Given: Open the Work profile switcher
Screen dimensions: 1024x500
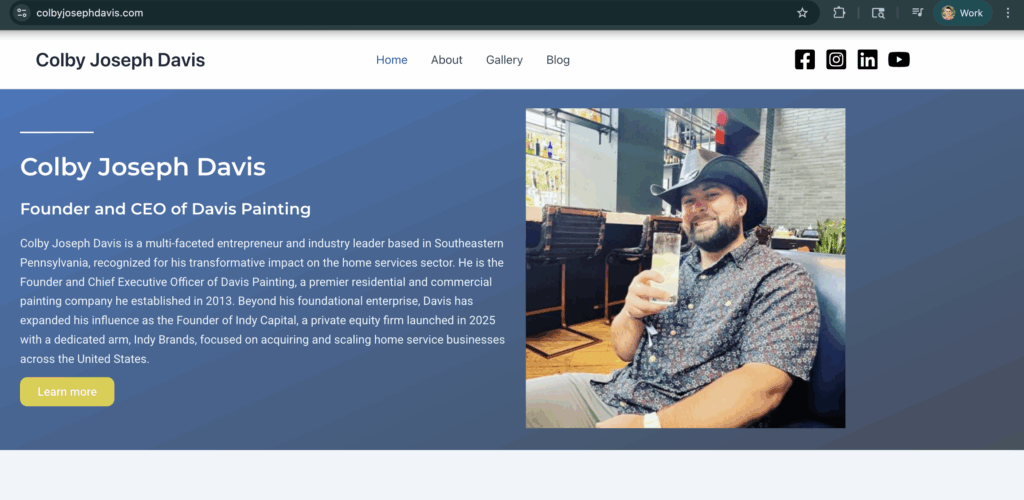Looking at the screenshot, I should point(962,13).
